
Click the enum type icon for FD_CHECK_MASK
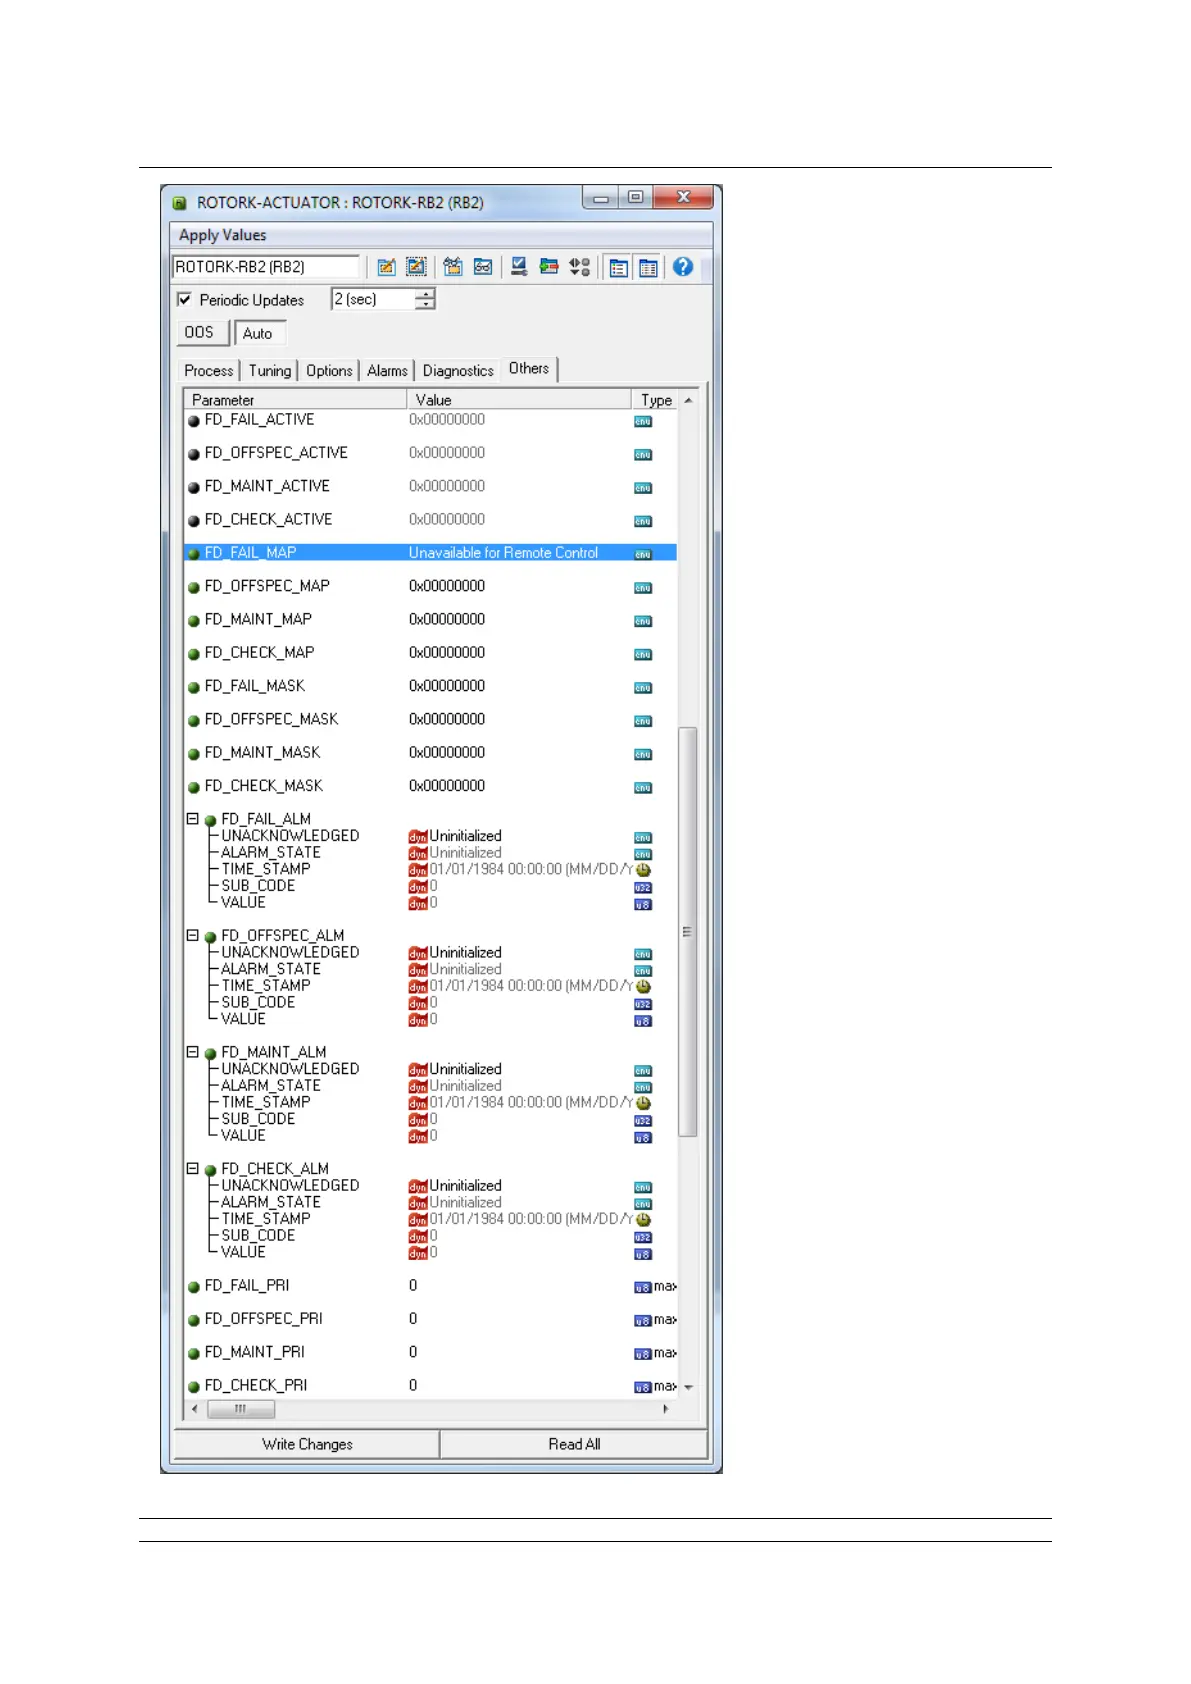click(x=643, y=788)
